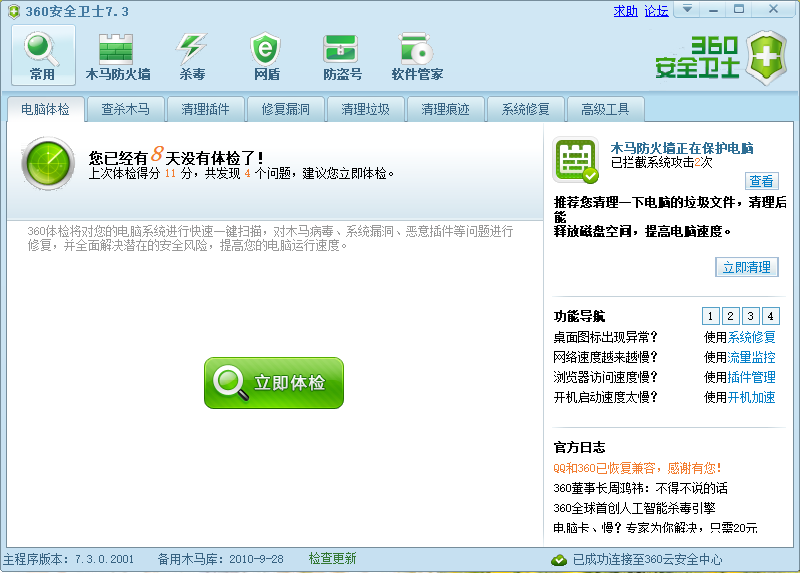Open news 电脑卡、慢？专家为你解决

[x=655, y=528]
